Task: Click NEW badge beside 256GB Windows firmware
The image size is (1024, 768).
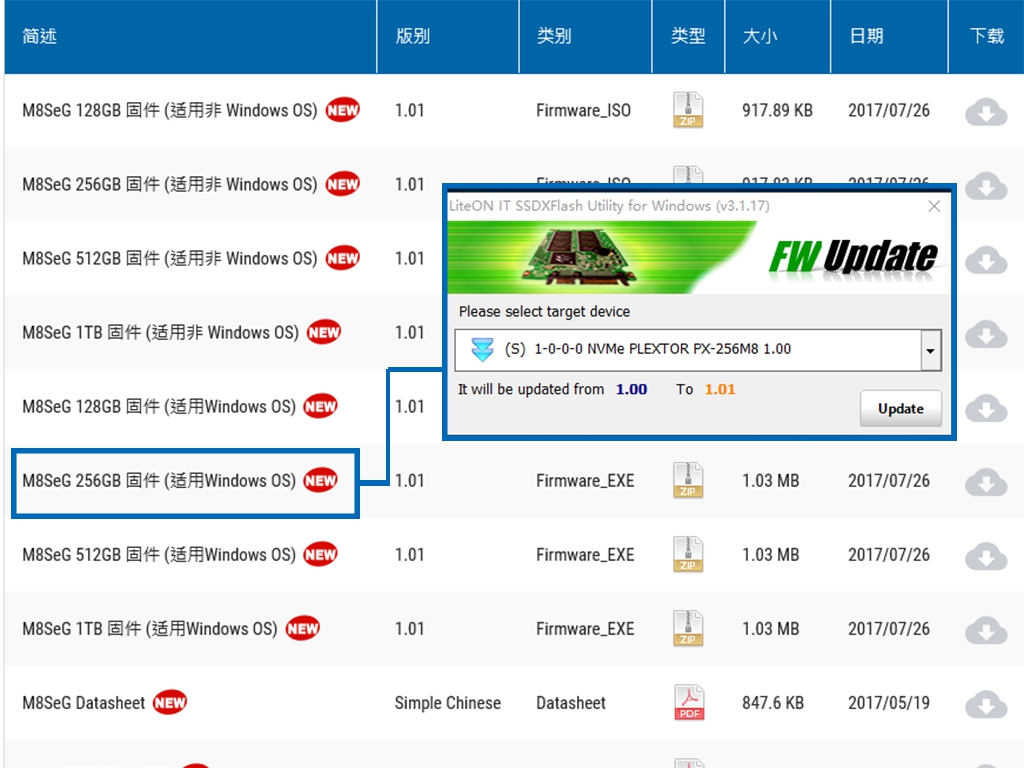Action: (x=320, y=480)
